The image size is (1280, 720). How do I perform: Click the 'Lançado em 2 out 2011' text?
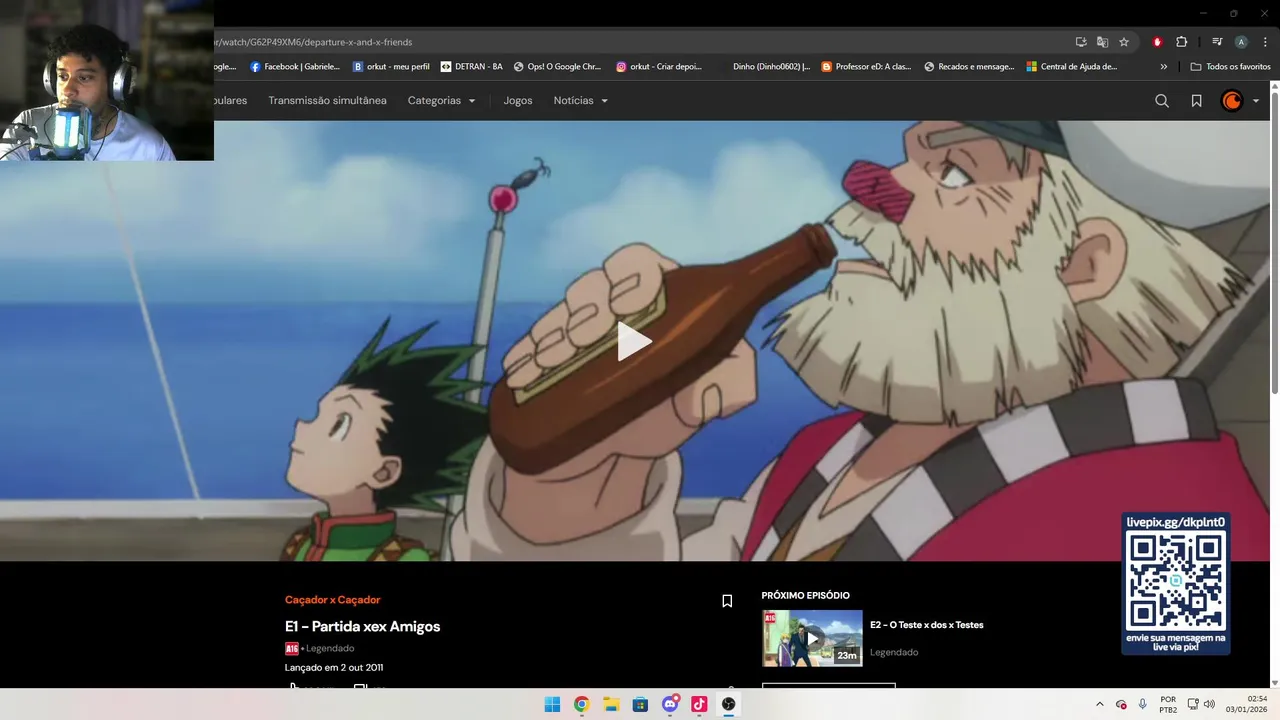click(x=334, y=667)
